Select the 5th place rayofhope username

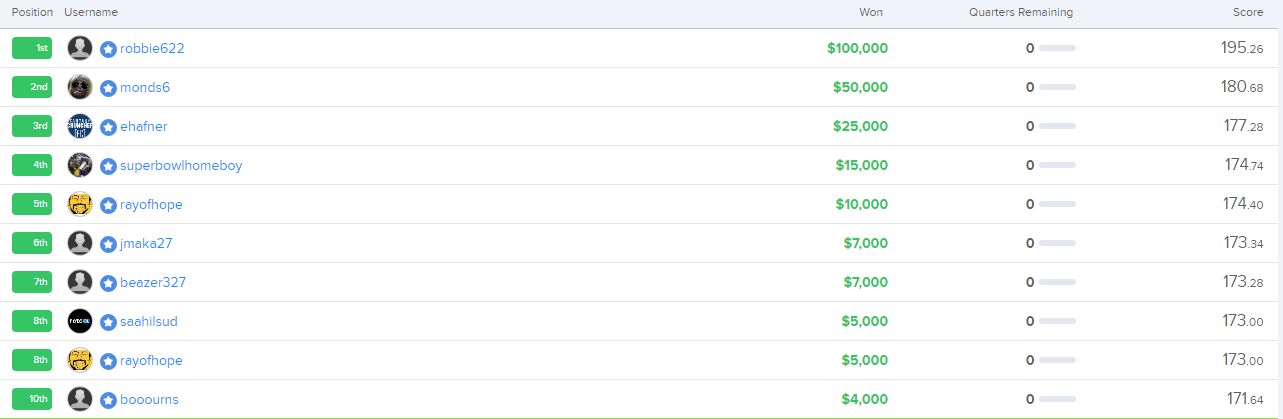click(151, 204)
